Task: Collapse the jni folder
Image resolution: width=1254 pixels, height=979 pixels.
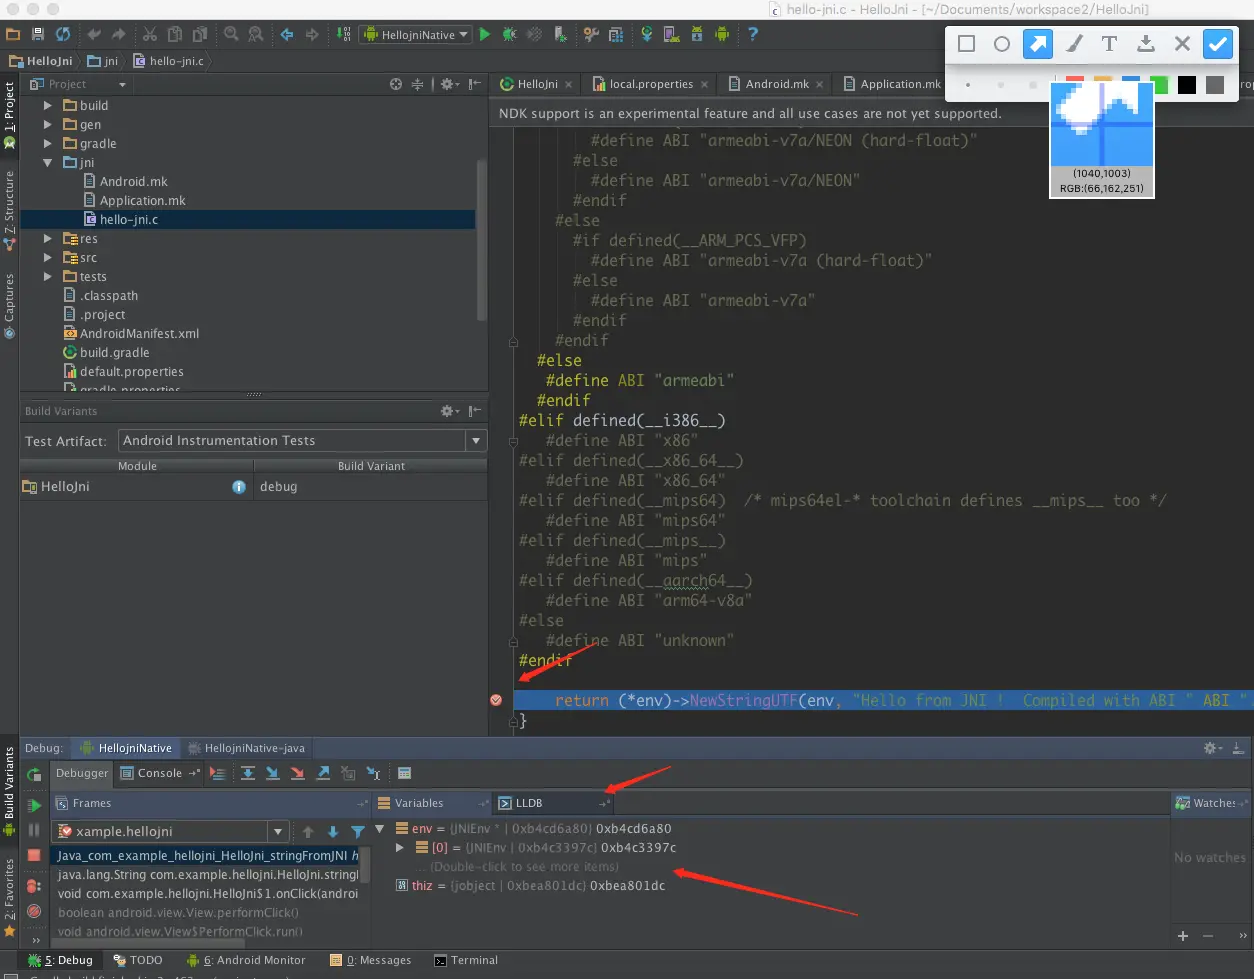Action: click(48, 162)
